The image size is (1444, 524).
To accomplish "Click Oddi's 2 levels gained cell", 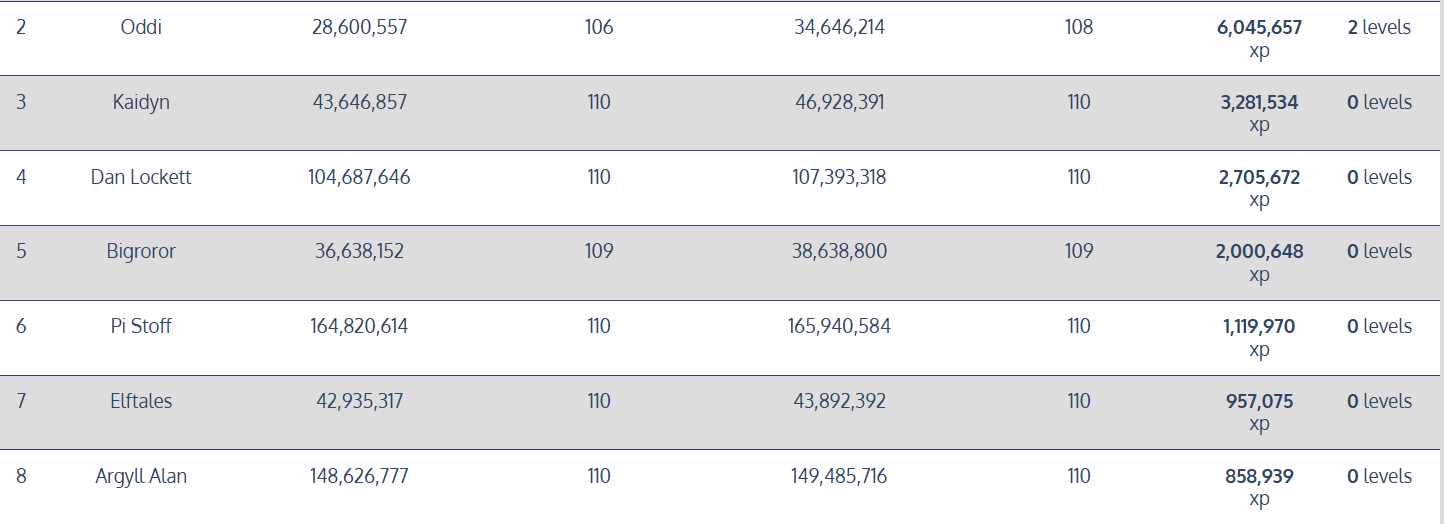I will [1379, 28].
